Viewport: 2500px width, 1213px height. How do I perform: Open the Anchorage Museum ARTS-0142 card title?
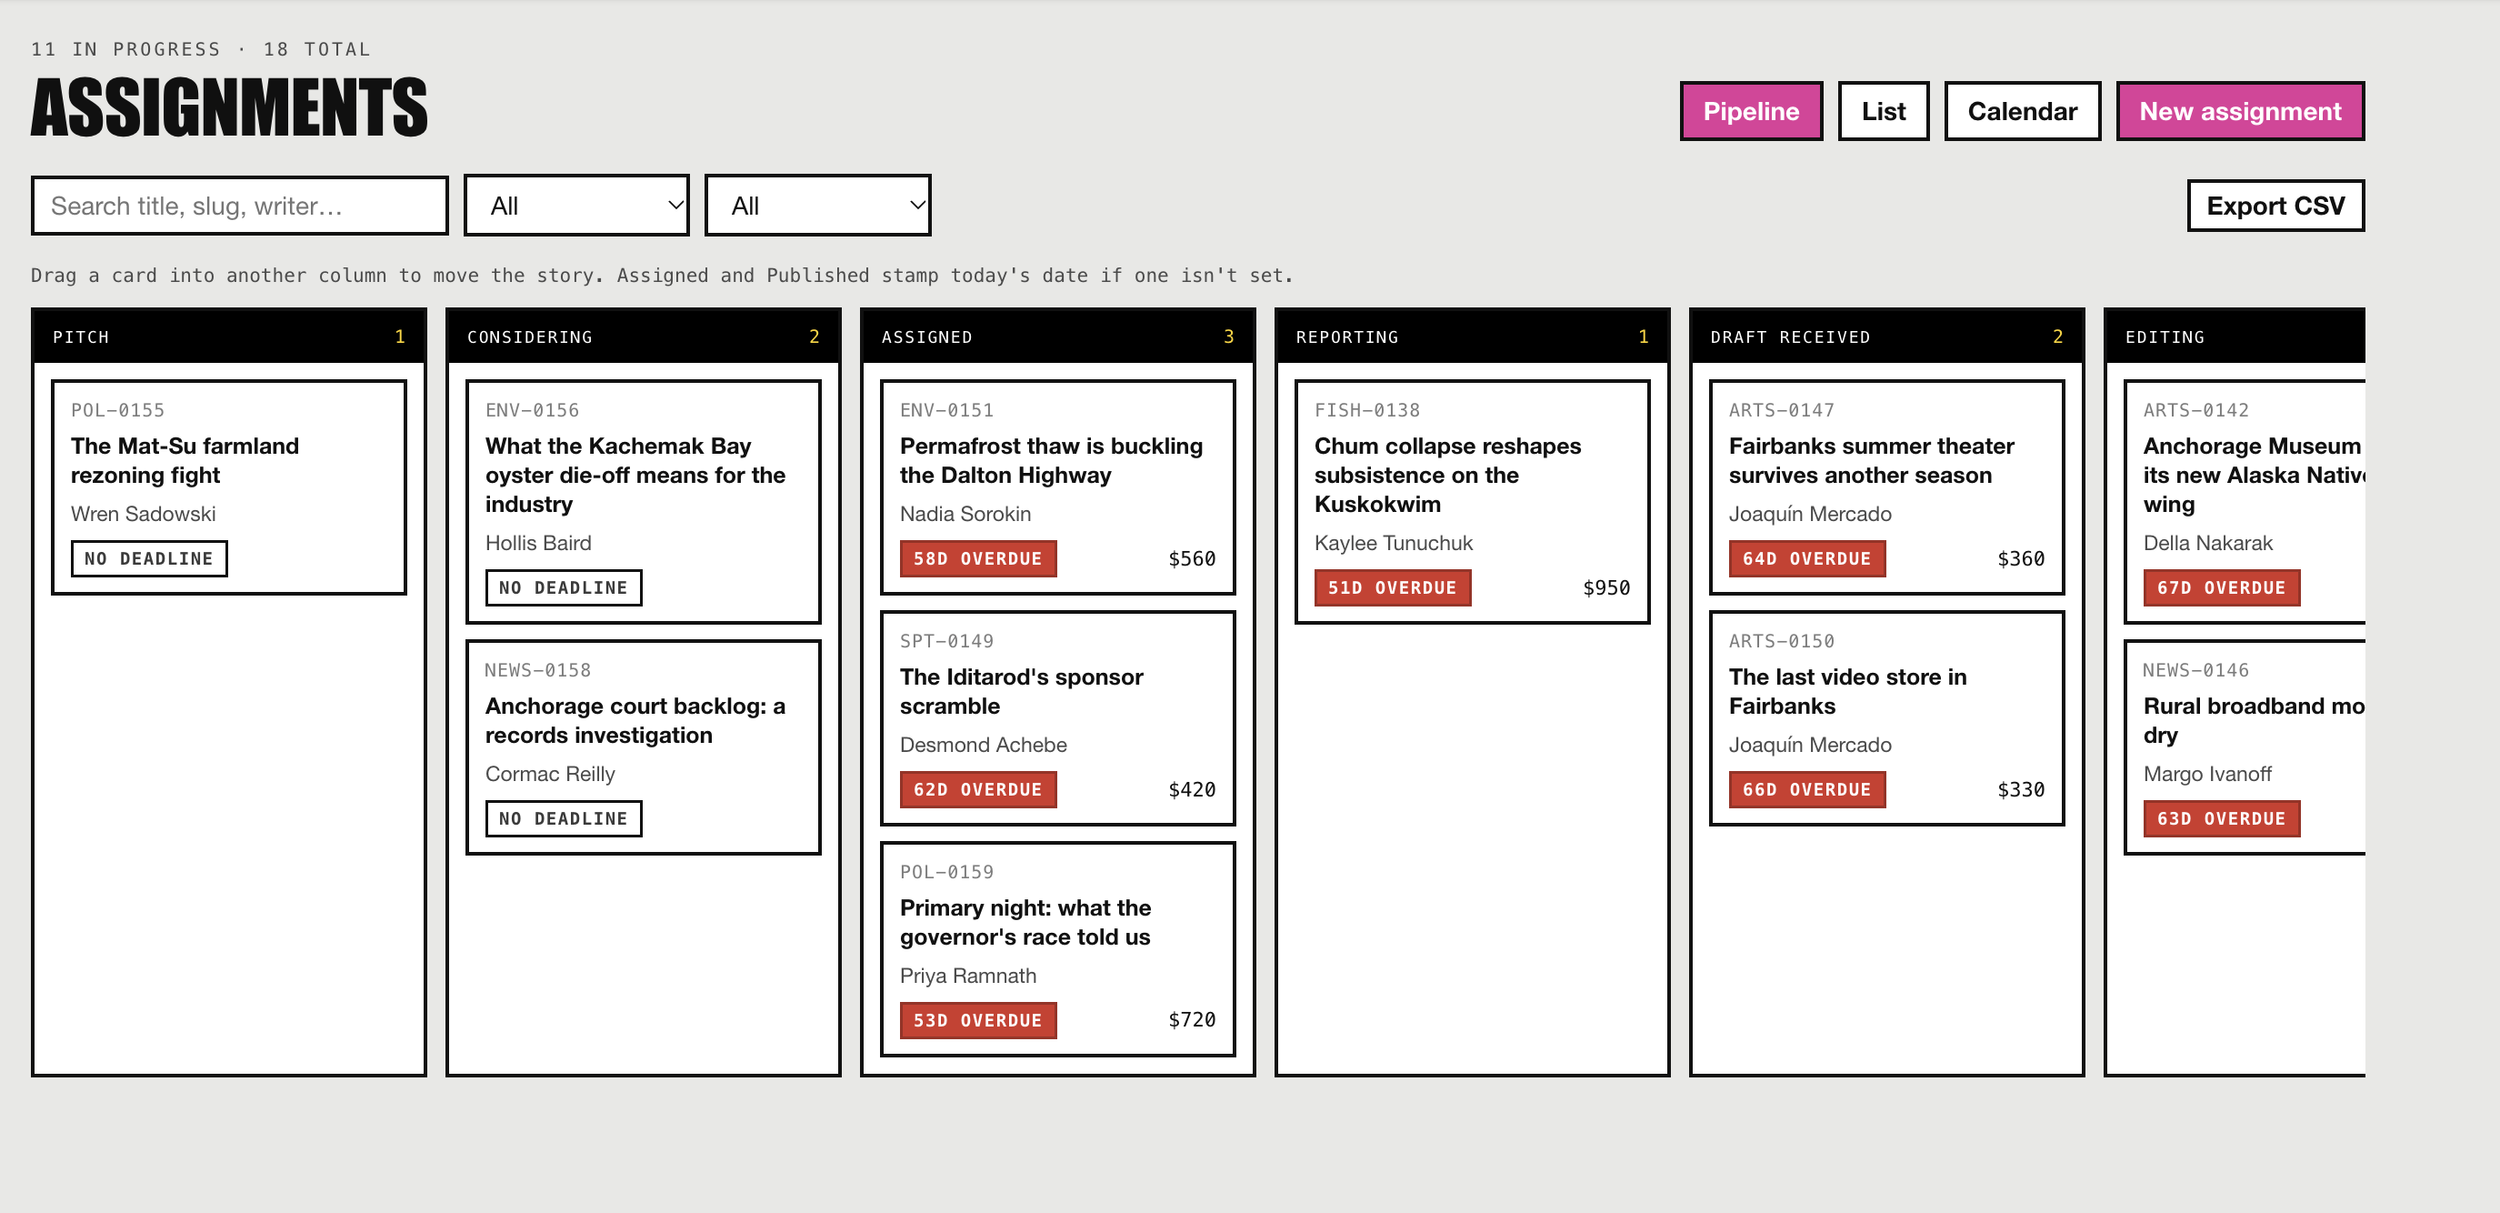click(x=2253, y=475)
